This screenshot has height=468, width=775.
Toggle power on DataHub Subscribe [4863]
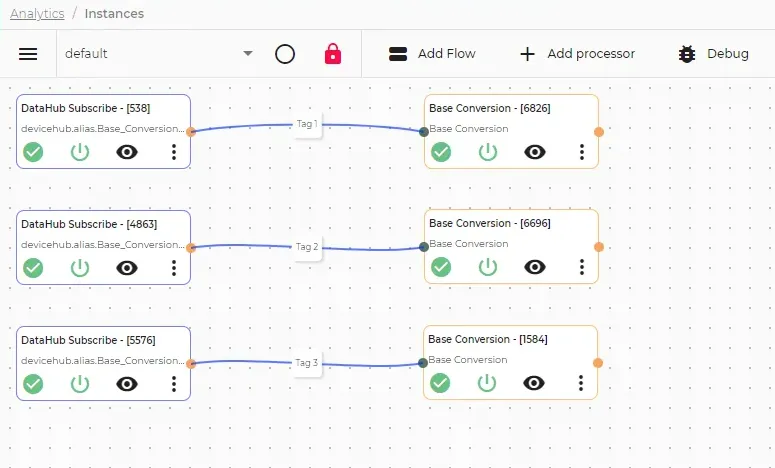tap(80, 268)
